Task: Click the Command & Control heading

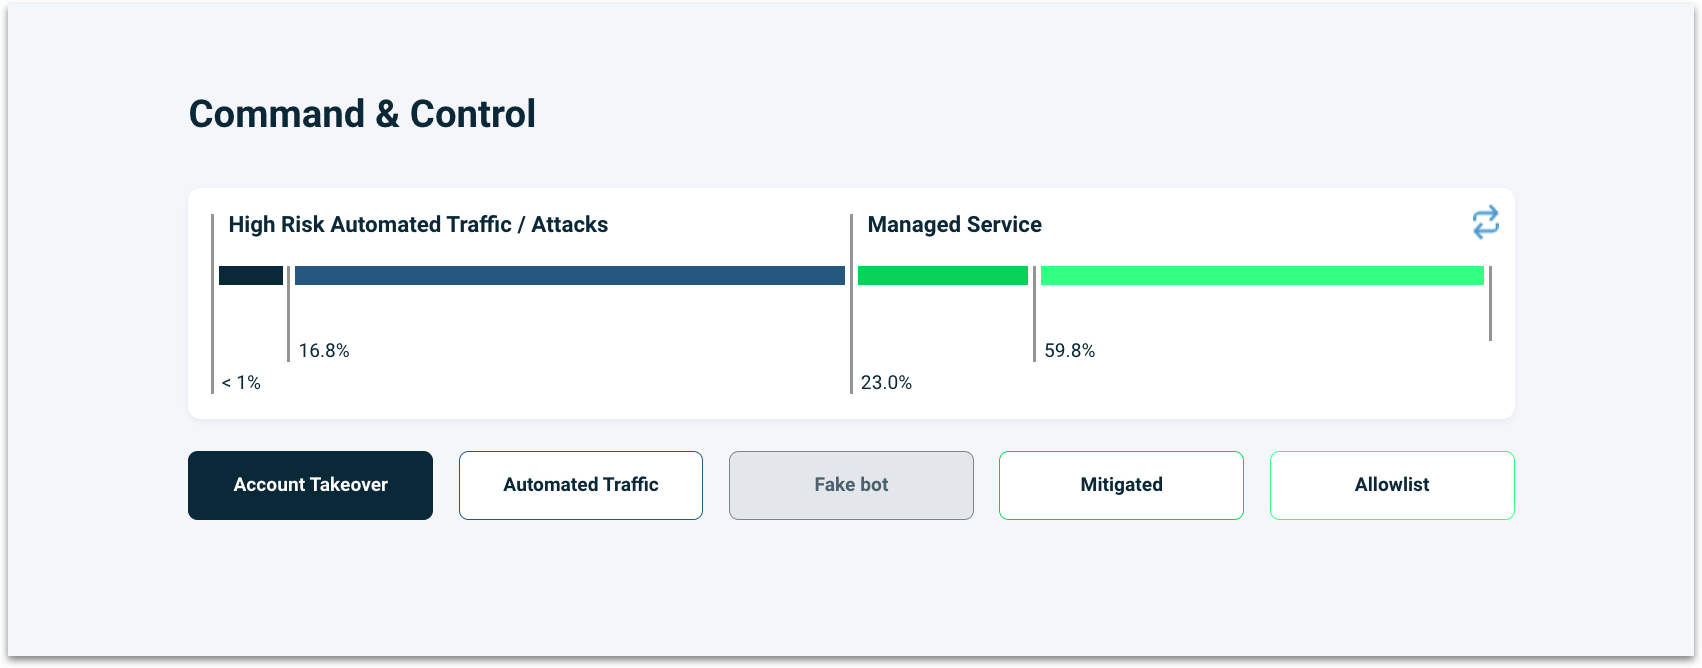Action: [362, 113]
